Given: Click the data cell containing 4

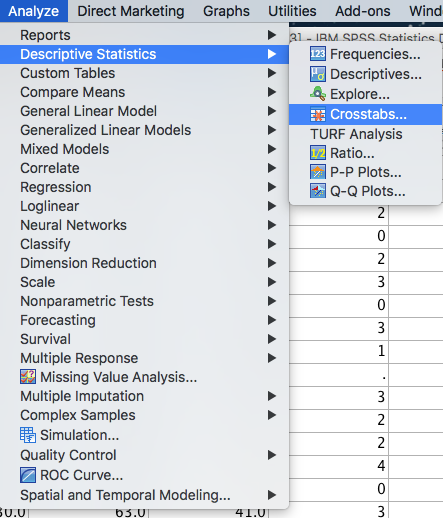Looking at the screenshot, I should (339, 466).
